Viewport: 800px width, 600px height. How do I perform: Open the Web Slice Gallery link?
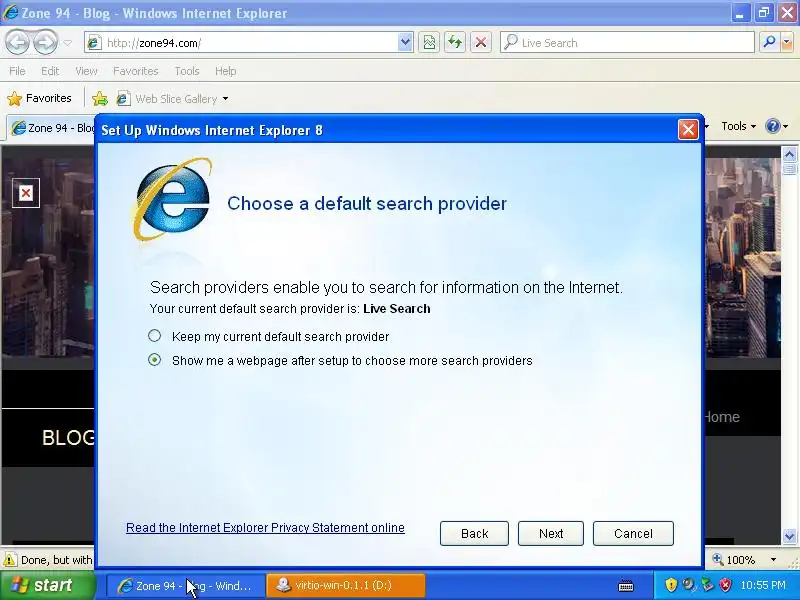pos(167,98)
